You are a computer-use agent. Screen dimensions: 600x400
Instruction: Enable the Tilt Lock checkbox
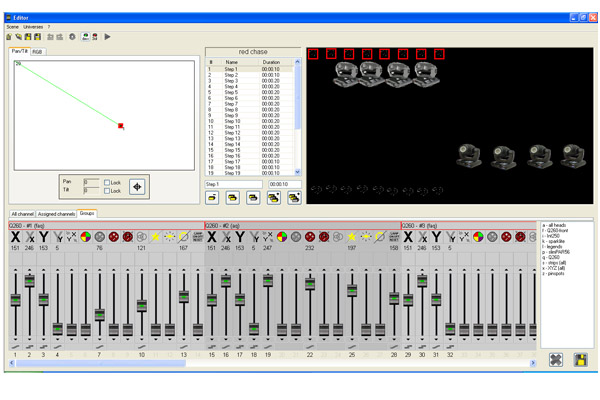pyautogui.click(x=107, y=190)
